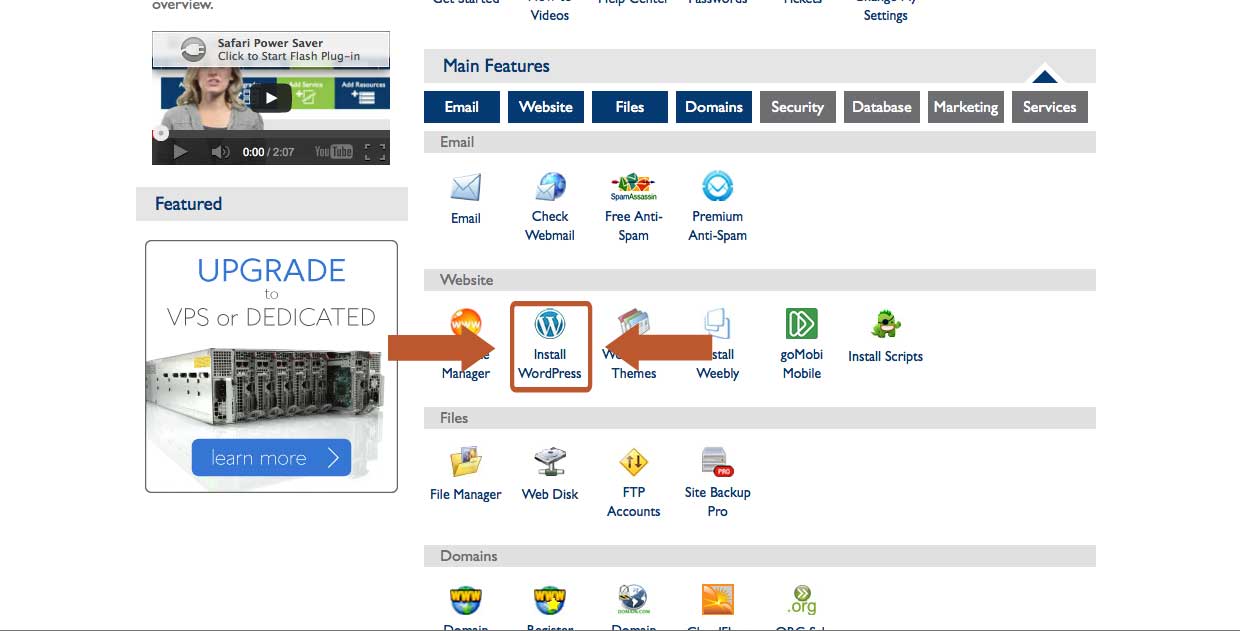Mute the video volume icon
Screen dimensions: 1240x631
[x=221, y=152]
